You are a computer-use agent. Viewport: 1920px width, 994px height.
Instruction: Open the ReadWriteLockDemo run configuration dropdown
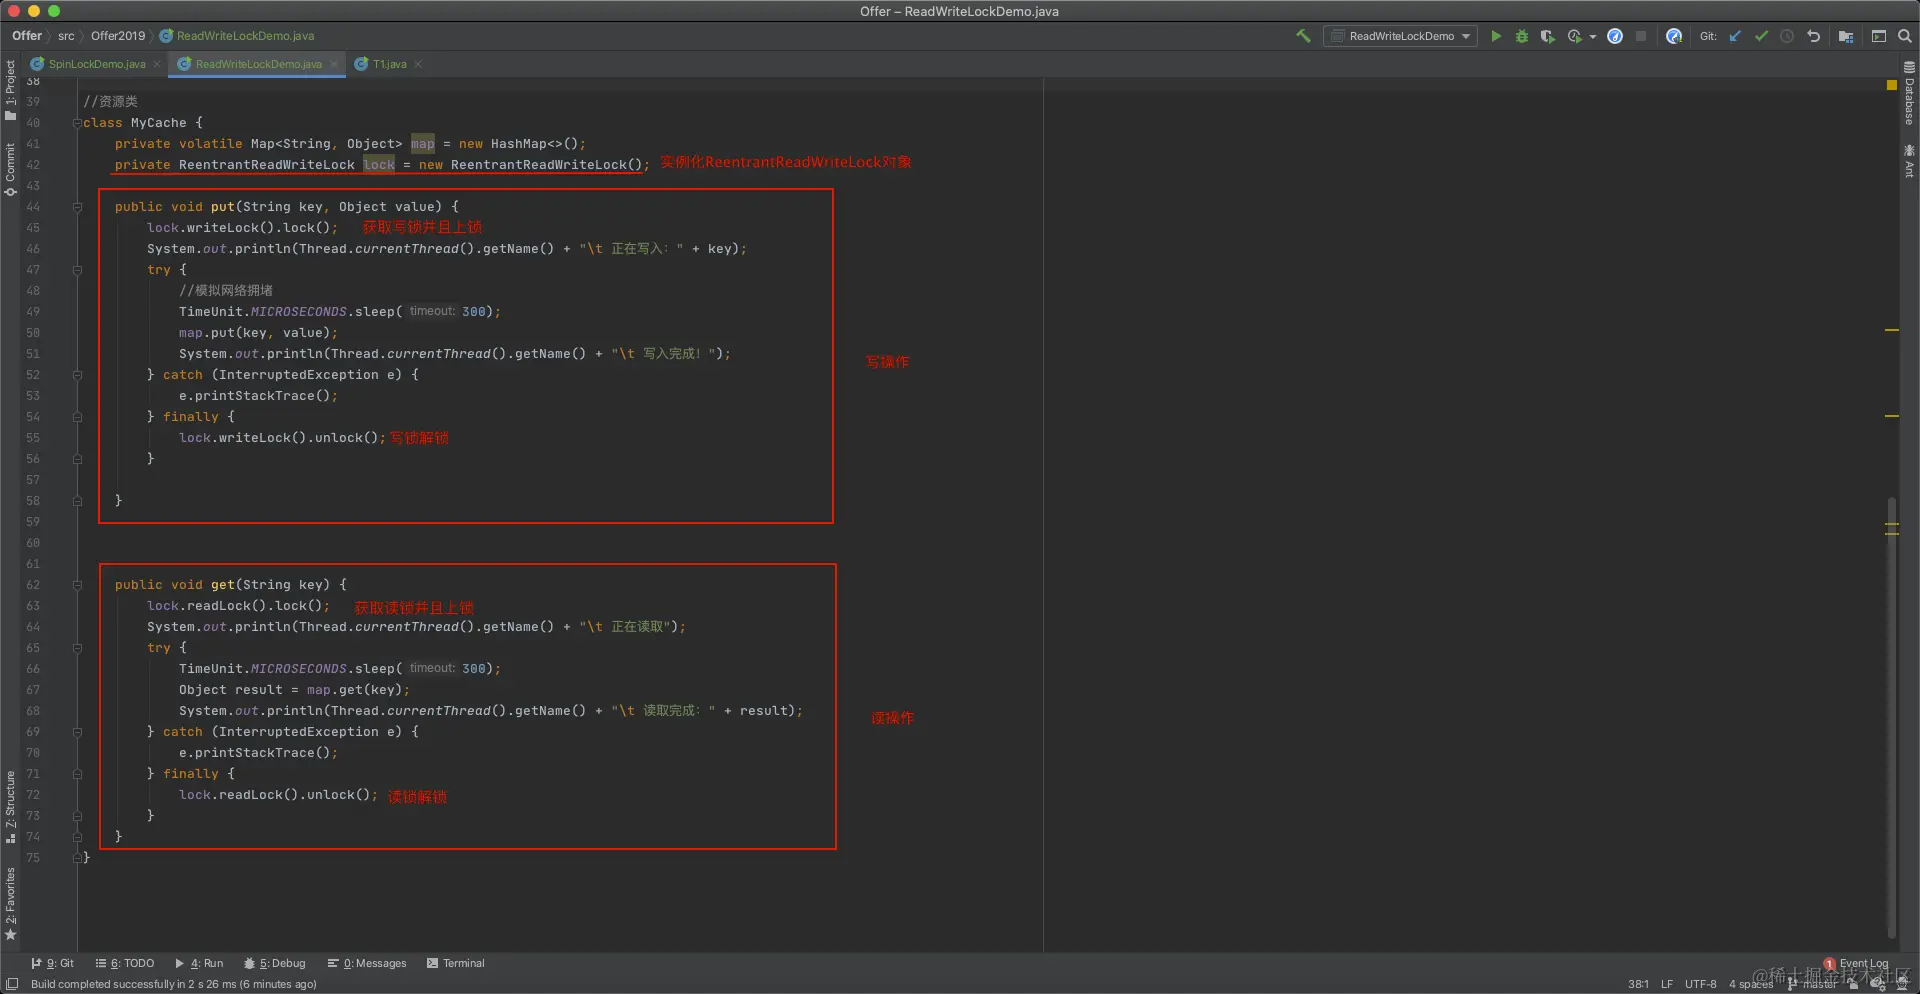coord(1400,36)
